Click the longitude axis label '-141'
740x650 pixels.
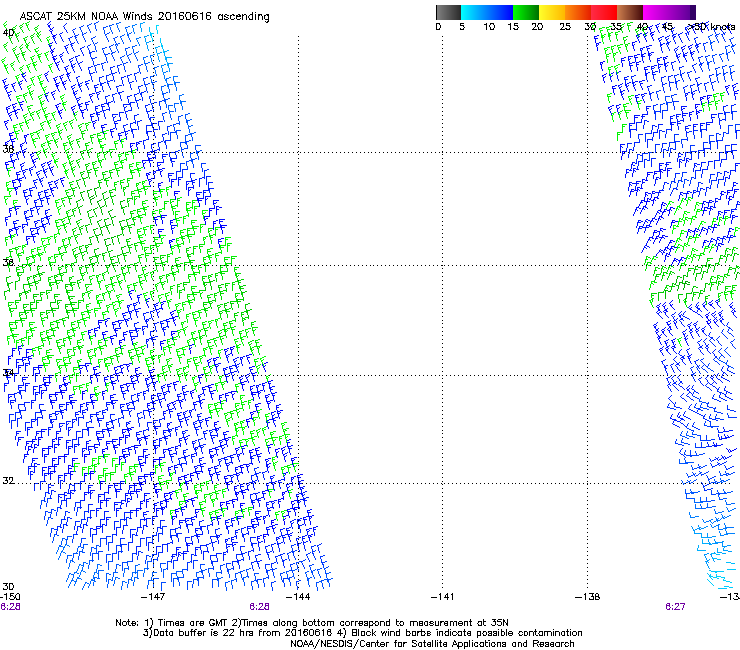point(442,597)
